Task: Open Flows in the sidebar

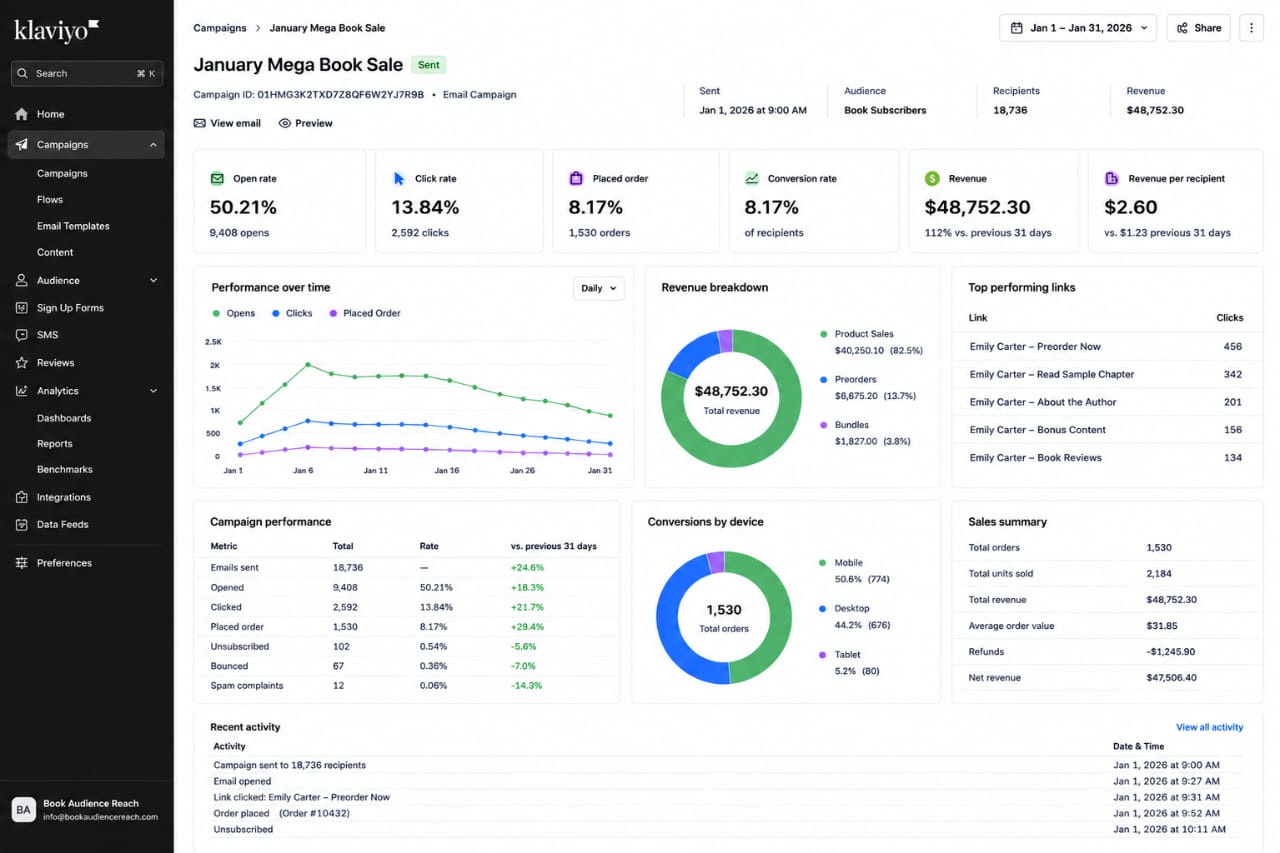Action: [50, 200]
